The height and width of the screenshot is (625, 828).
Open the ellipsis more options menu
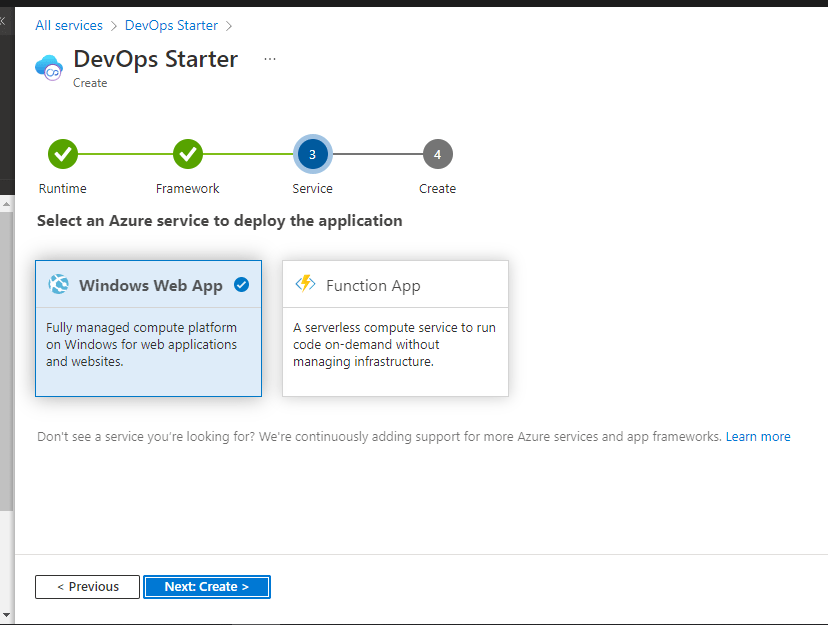click(x=270, y=59)
